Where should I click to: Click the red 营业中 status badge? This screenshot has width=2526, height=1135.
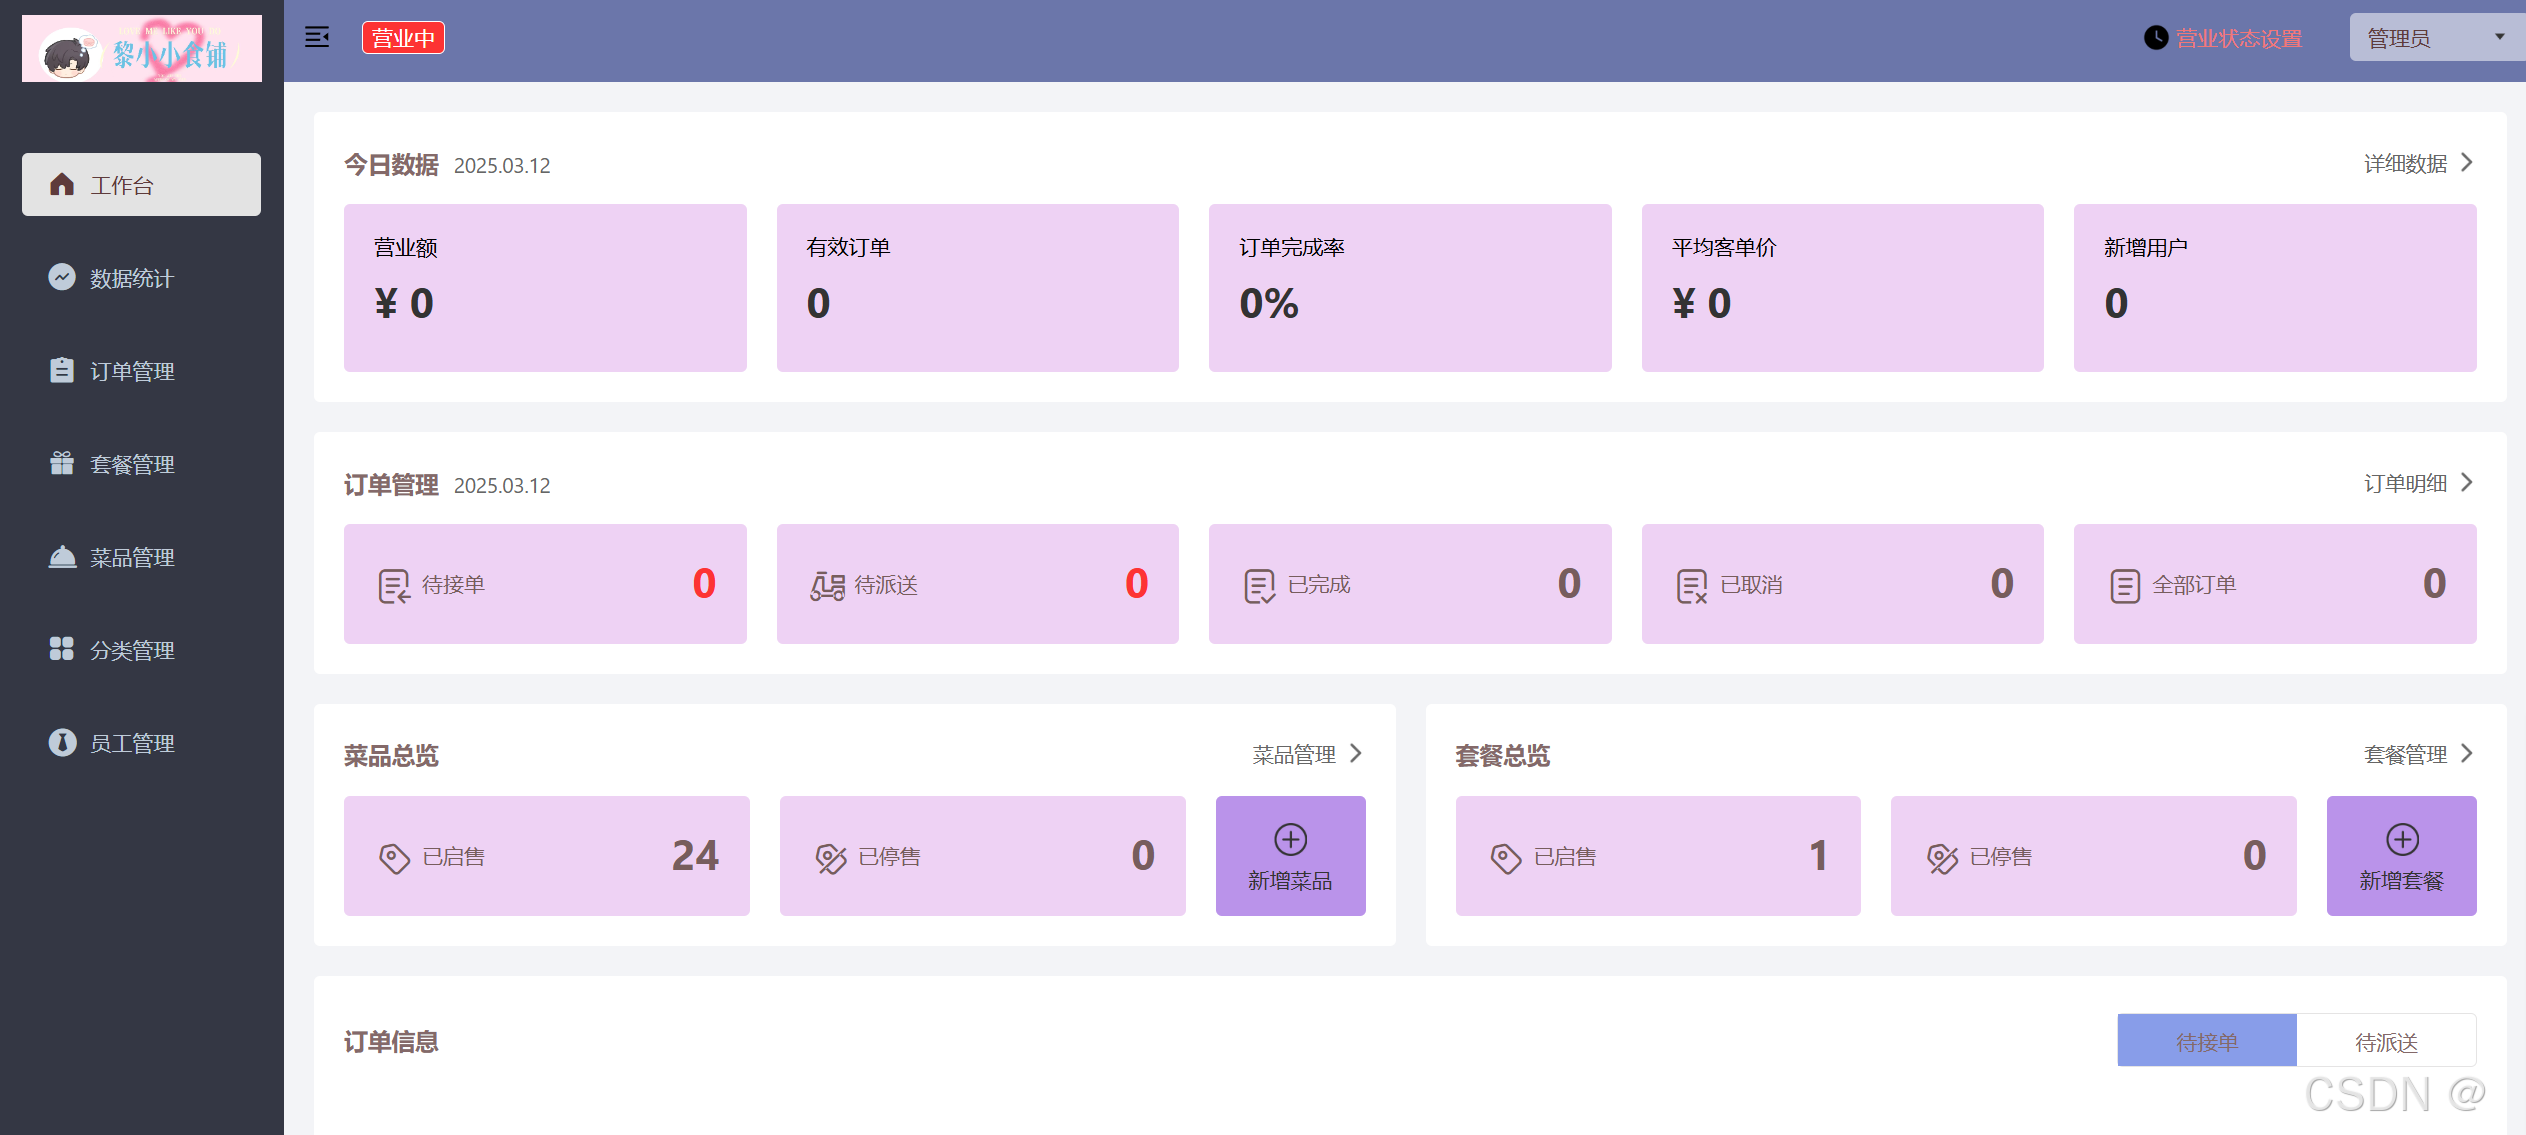[403, 38]
